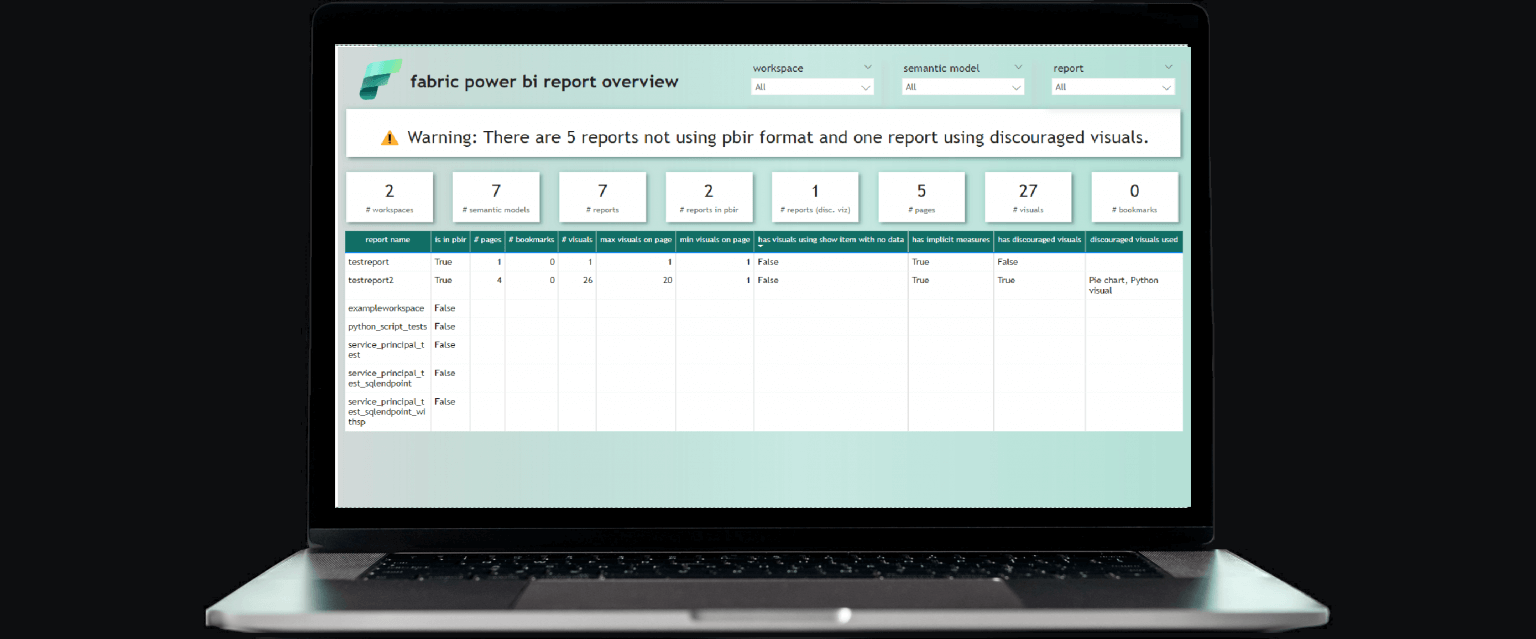Click the sort arrow under 'has visuals using show item'
Screen dimensions: 1536x639
tap(761, 246)
